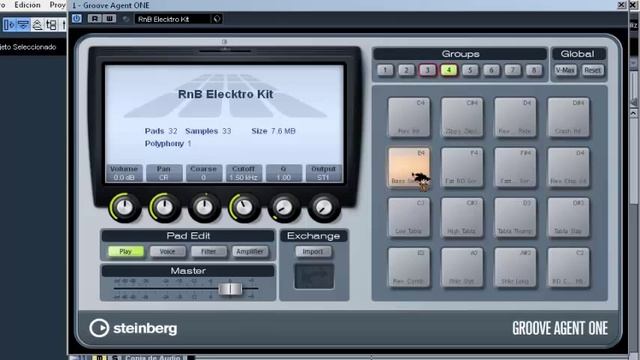Click the Output knob
This screenshot has height=360, width=640.
tap(323, 208)
